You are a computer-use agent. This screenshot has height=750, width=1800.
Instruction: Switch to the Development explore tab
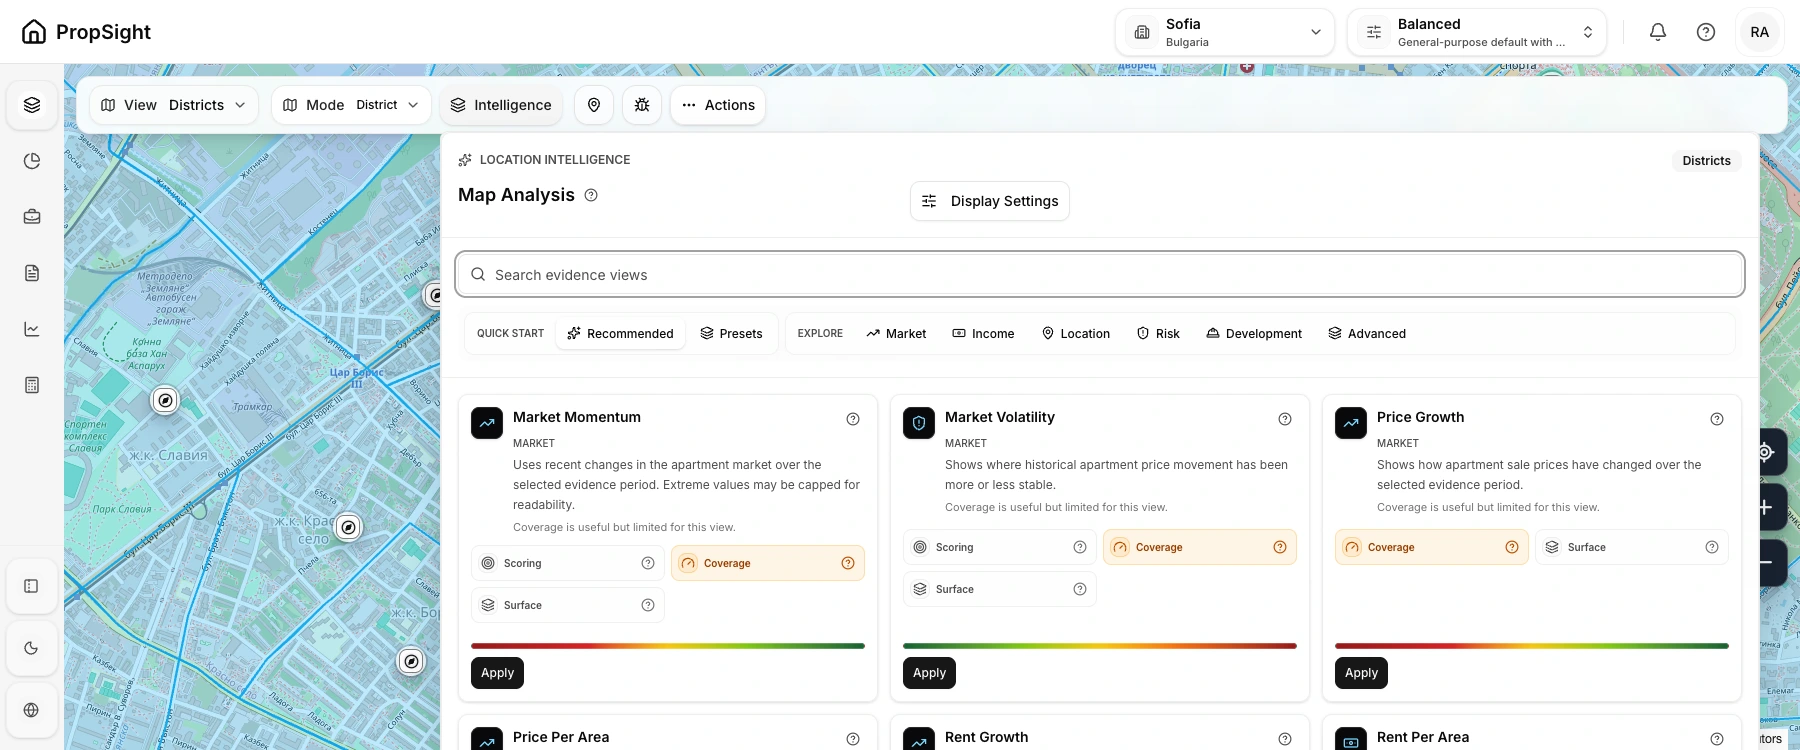[1254, 334]
